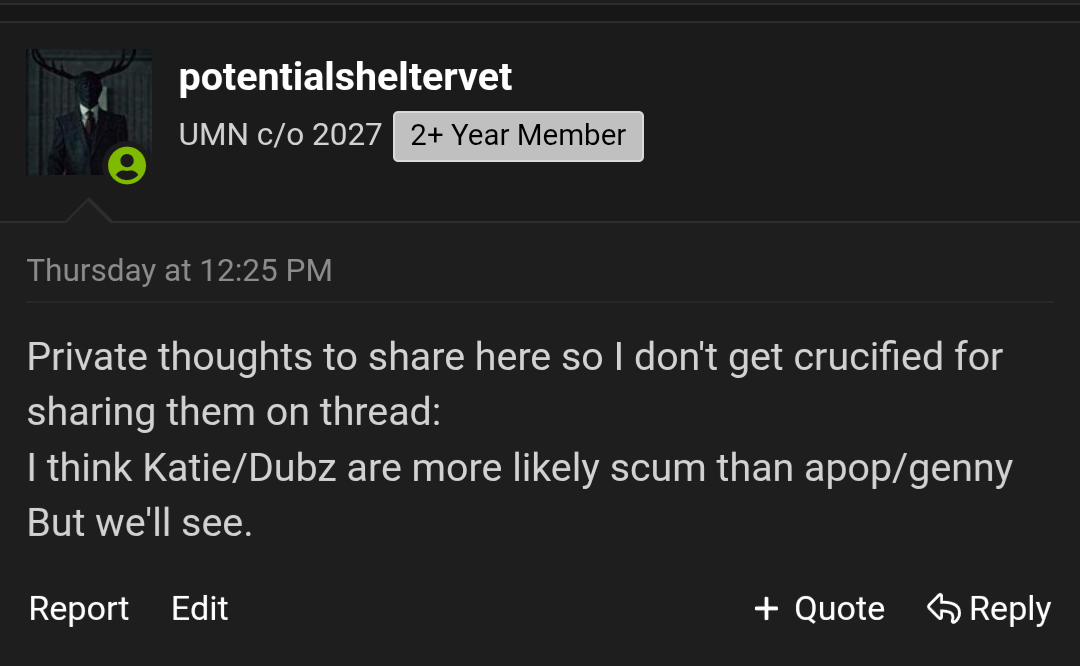Click the green online status icon

pyautogui.click(x=127, y=165)
